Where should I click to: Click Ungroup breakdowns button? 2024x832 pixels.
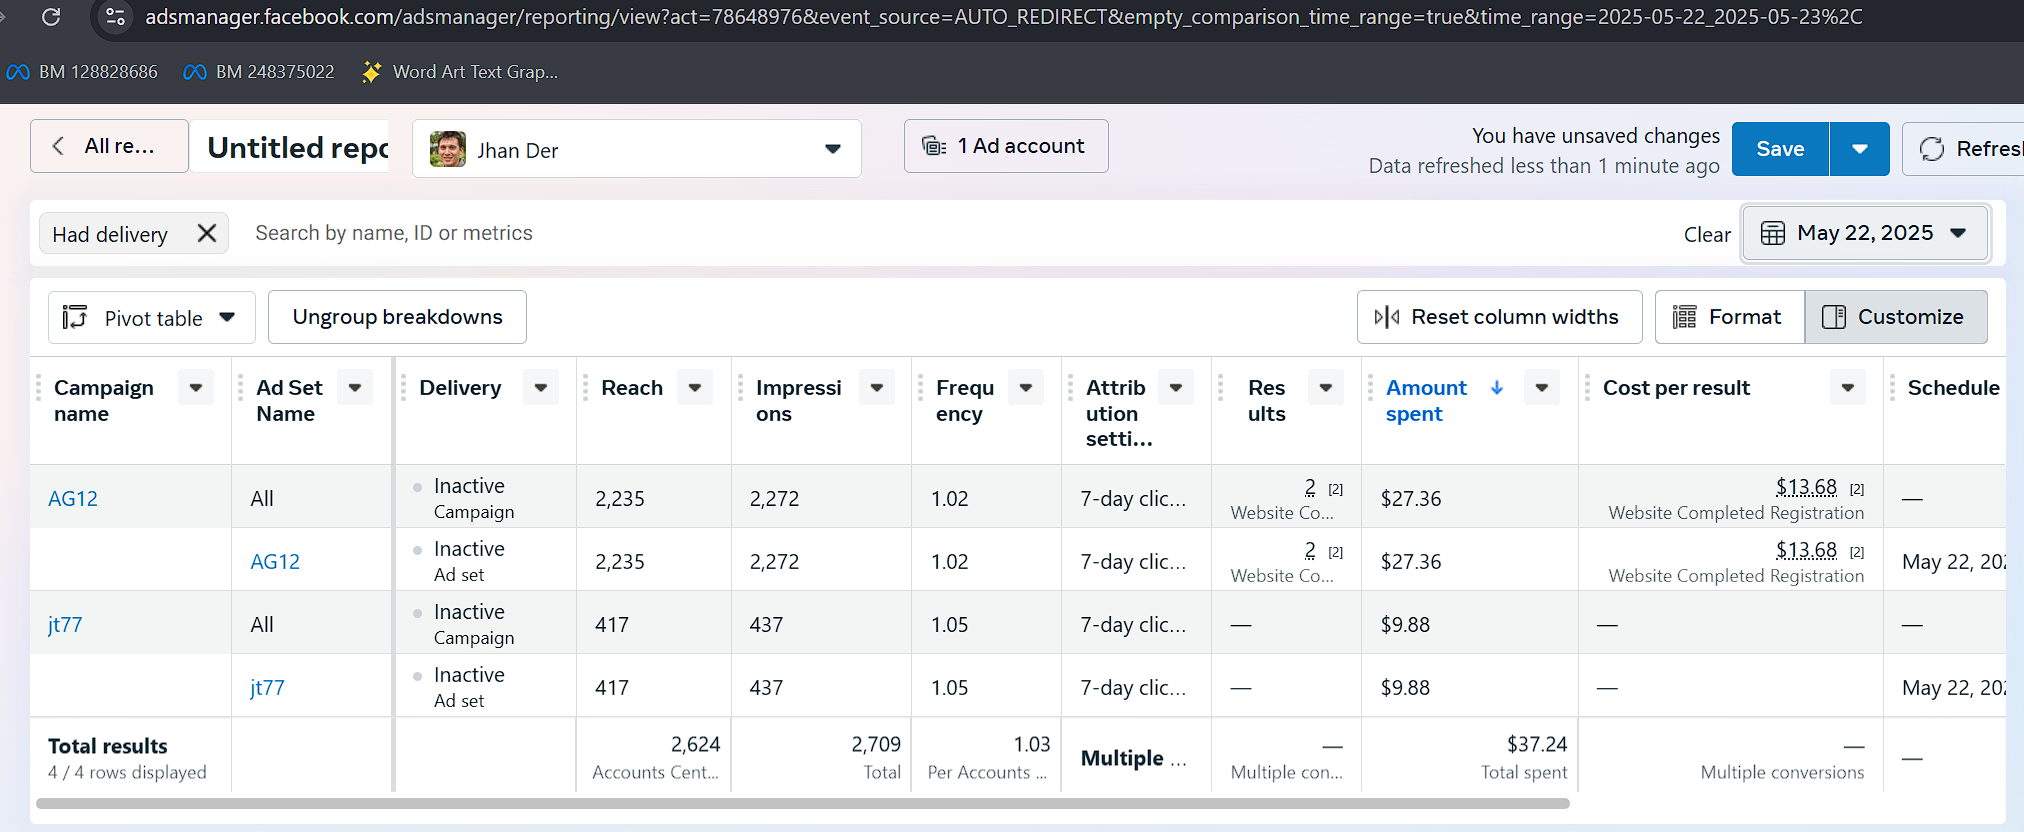[x=397, y=317]
